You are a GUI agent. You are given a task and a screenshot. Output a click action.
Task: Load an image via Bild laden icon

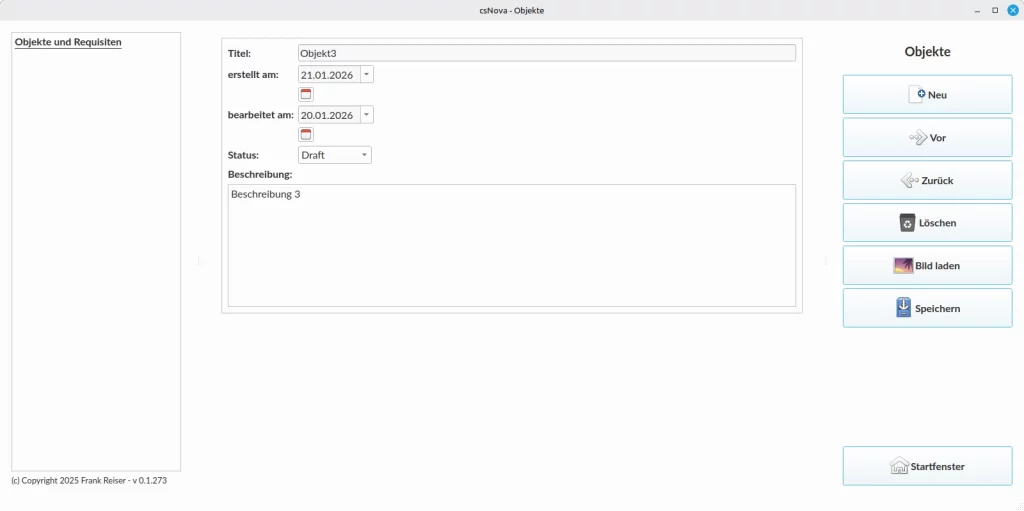click(903, 266)
